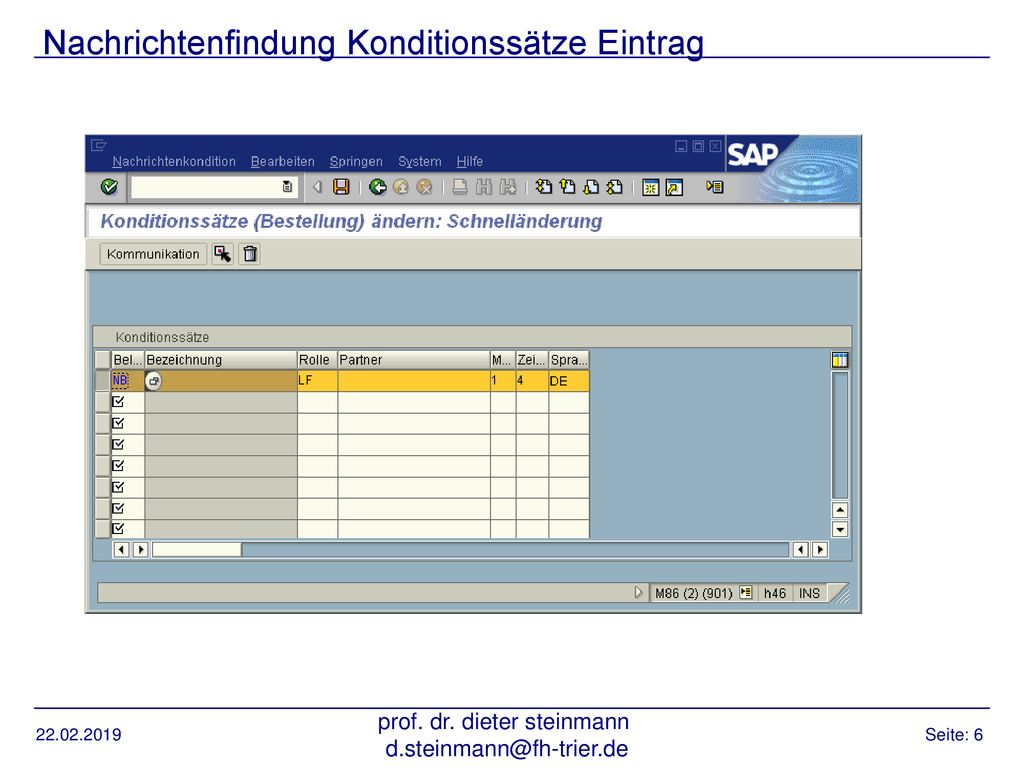1024x768 pixels.
Task: Select the Zei... column header
Action: [532, 360]
